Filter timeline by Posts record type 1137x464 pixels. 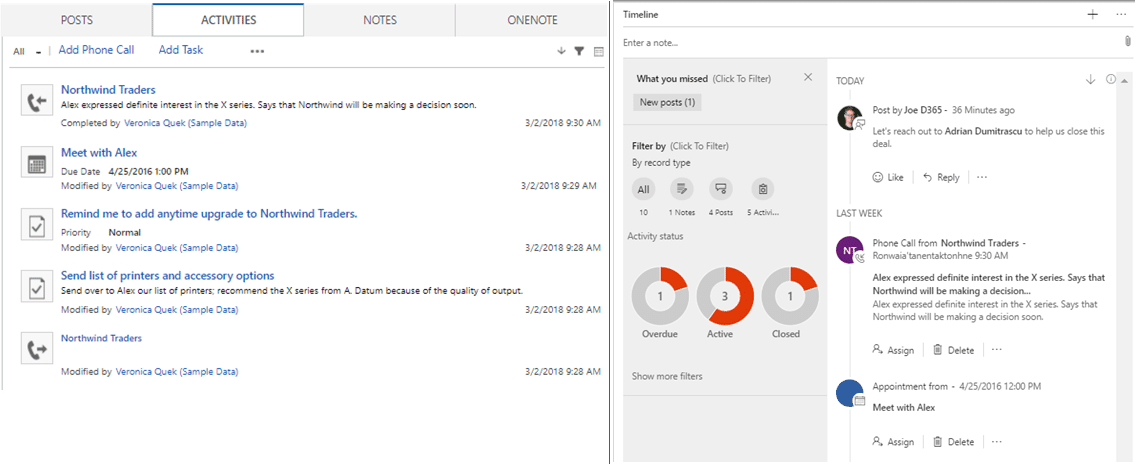coord(721,190)
